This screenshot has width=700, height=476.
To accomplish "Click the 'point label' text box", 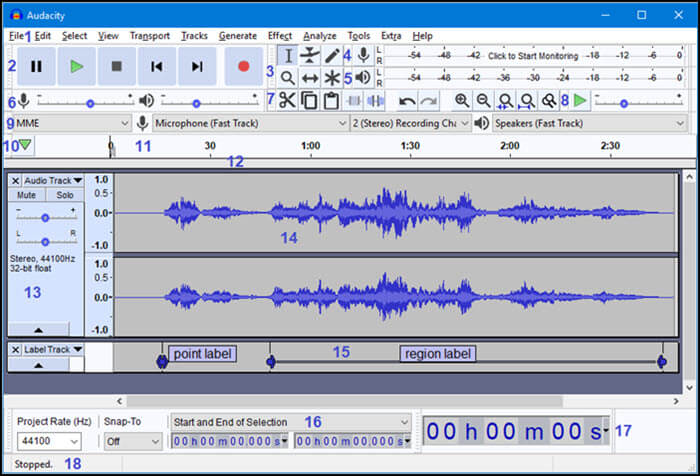I will coord(203,354).
